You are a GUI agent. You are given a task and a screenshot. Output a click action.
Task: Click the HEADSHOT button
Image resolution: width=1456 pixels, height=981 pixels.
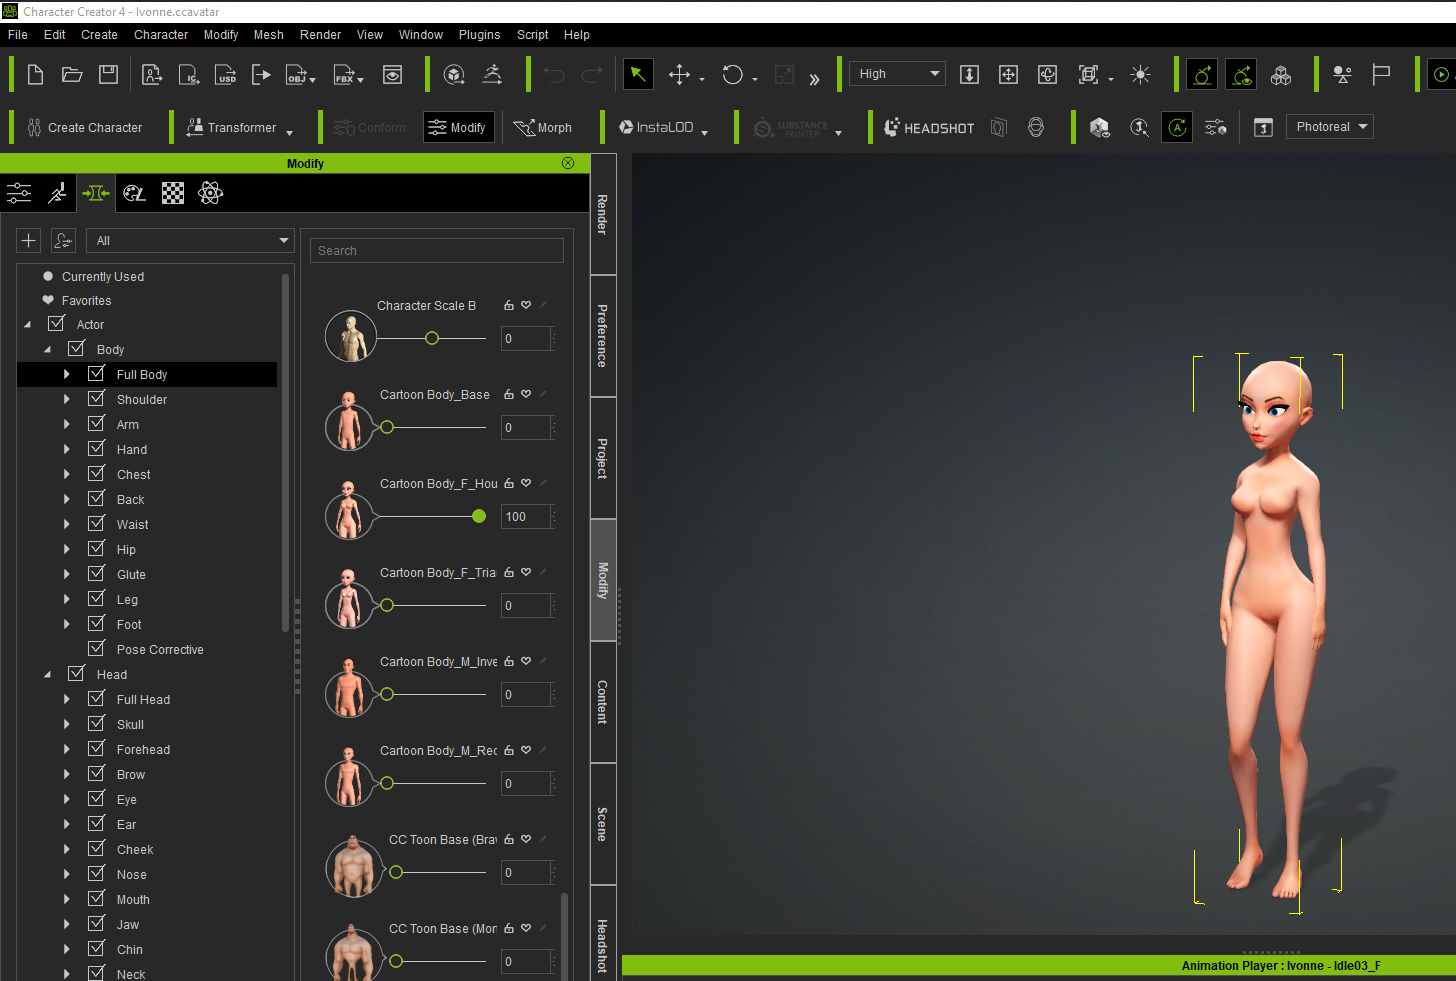[x=929, y=127]
